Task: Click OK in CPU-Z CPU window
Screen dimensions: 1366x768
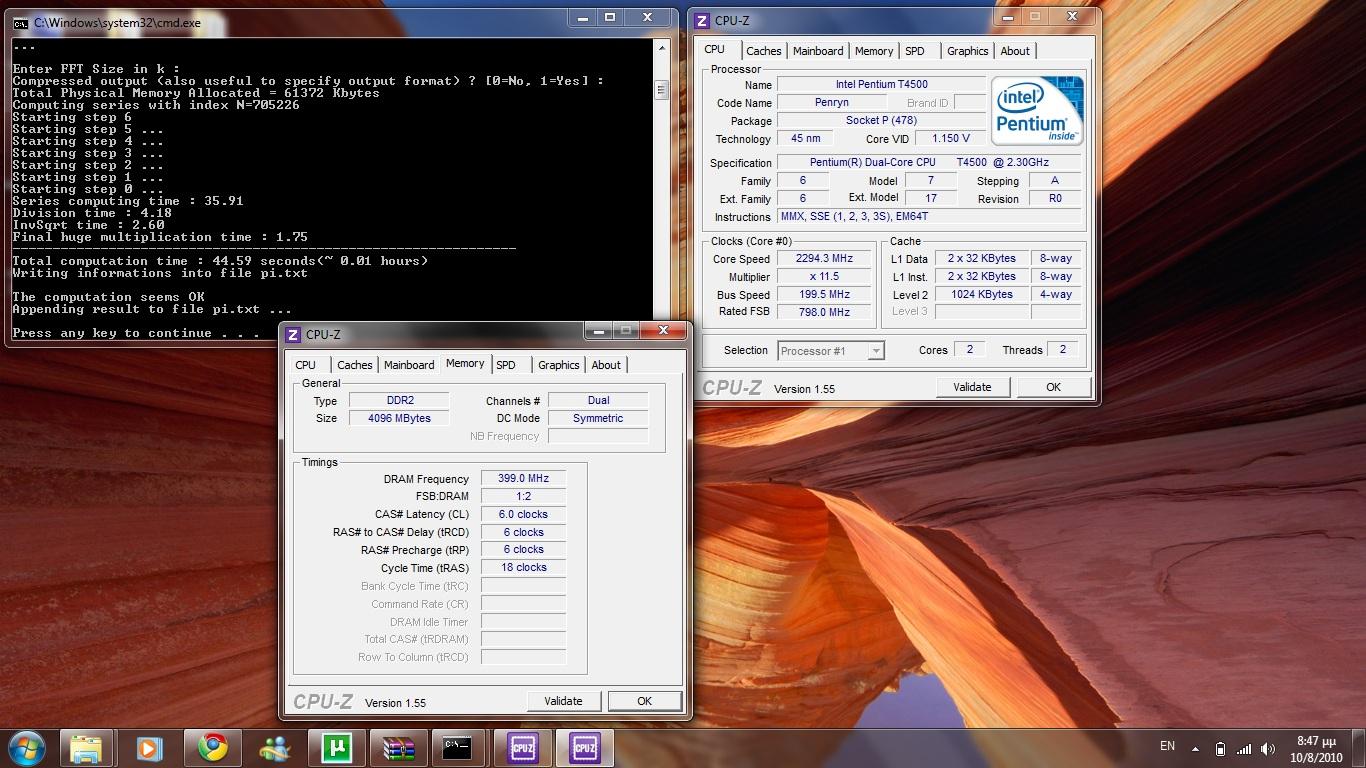Action: (1054, 387)
